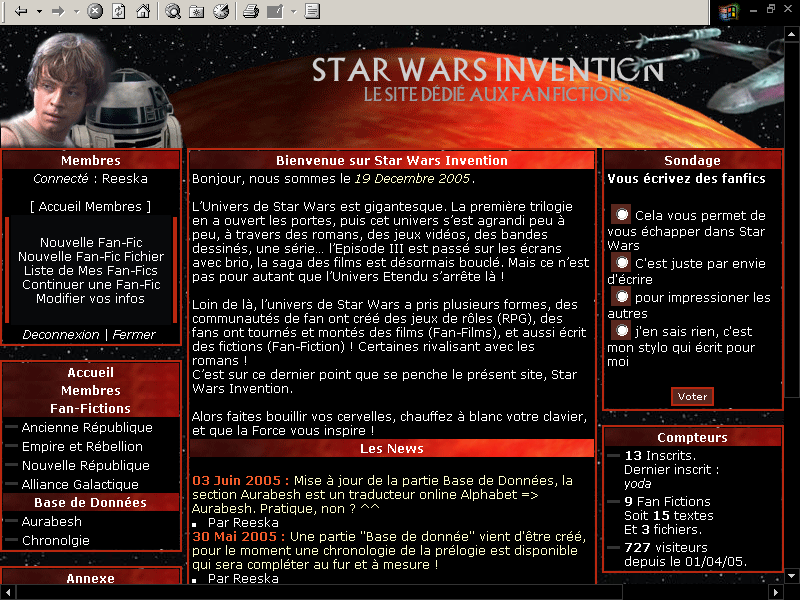The image size is (800, 600).
Task: Open the Back button history dropdown
Action: 39,11
